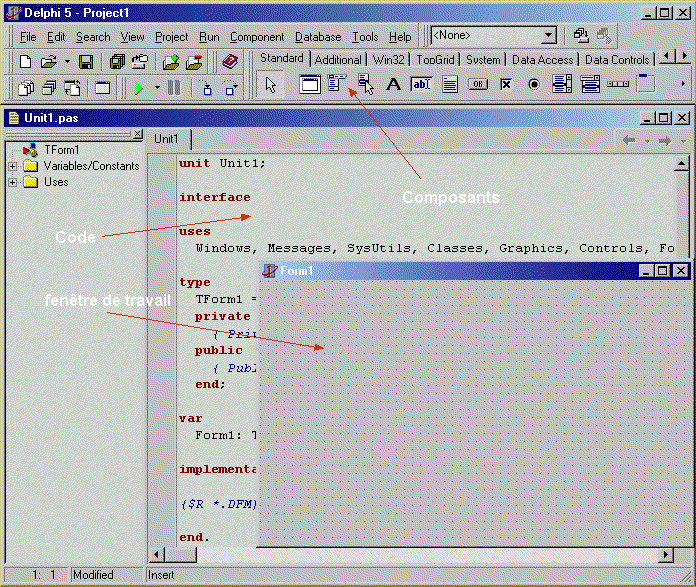Click the Save floppy disk icon

point(86,61)
